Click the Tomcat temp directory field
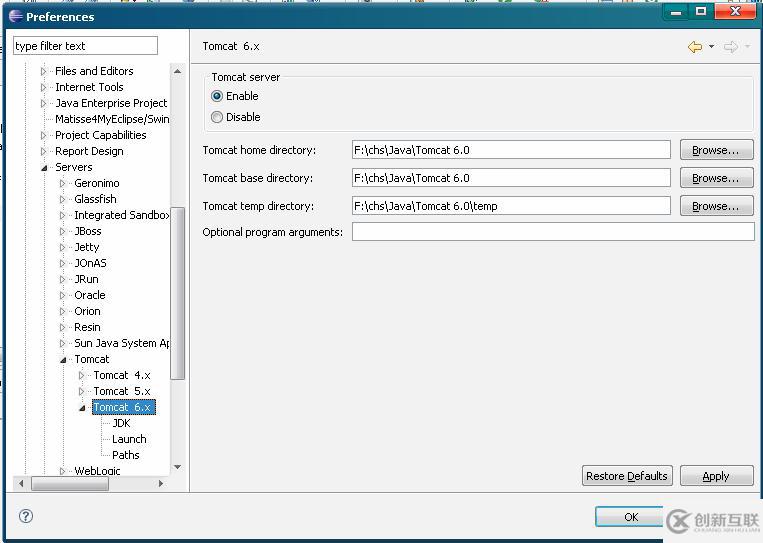The width and height of the screenshot is (763, 543). (511, 206)
